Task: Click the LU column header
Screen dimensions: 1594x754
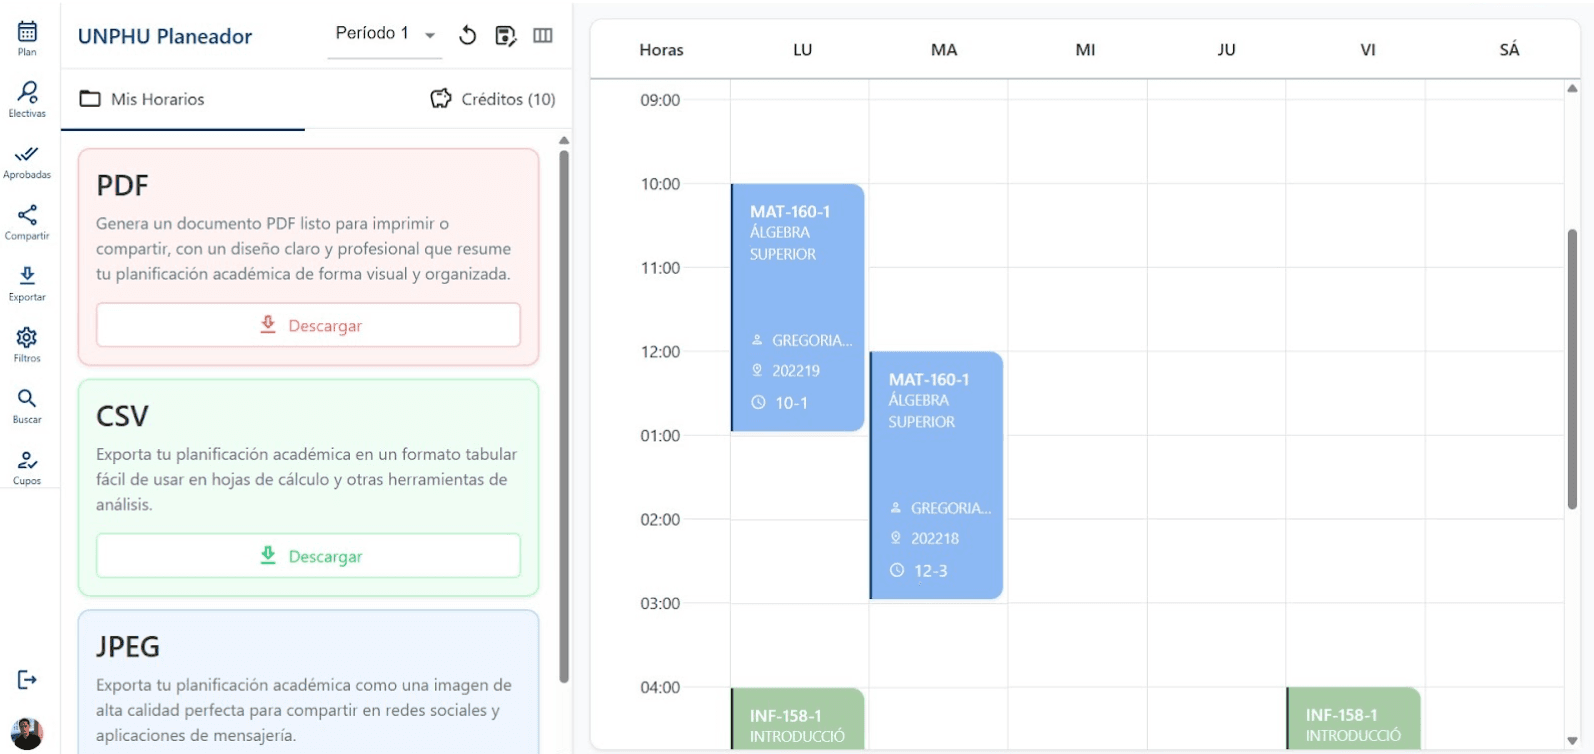Action: tap(802, 50)
